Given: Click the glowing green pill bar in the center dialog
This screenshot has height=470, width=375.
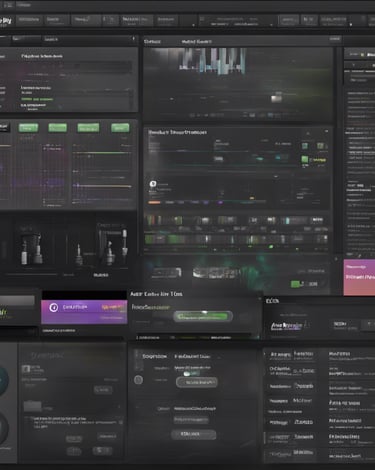Looking at the screenshot, I should click(x=203, y=316).
